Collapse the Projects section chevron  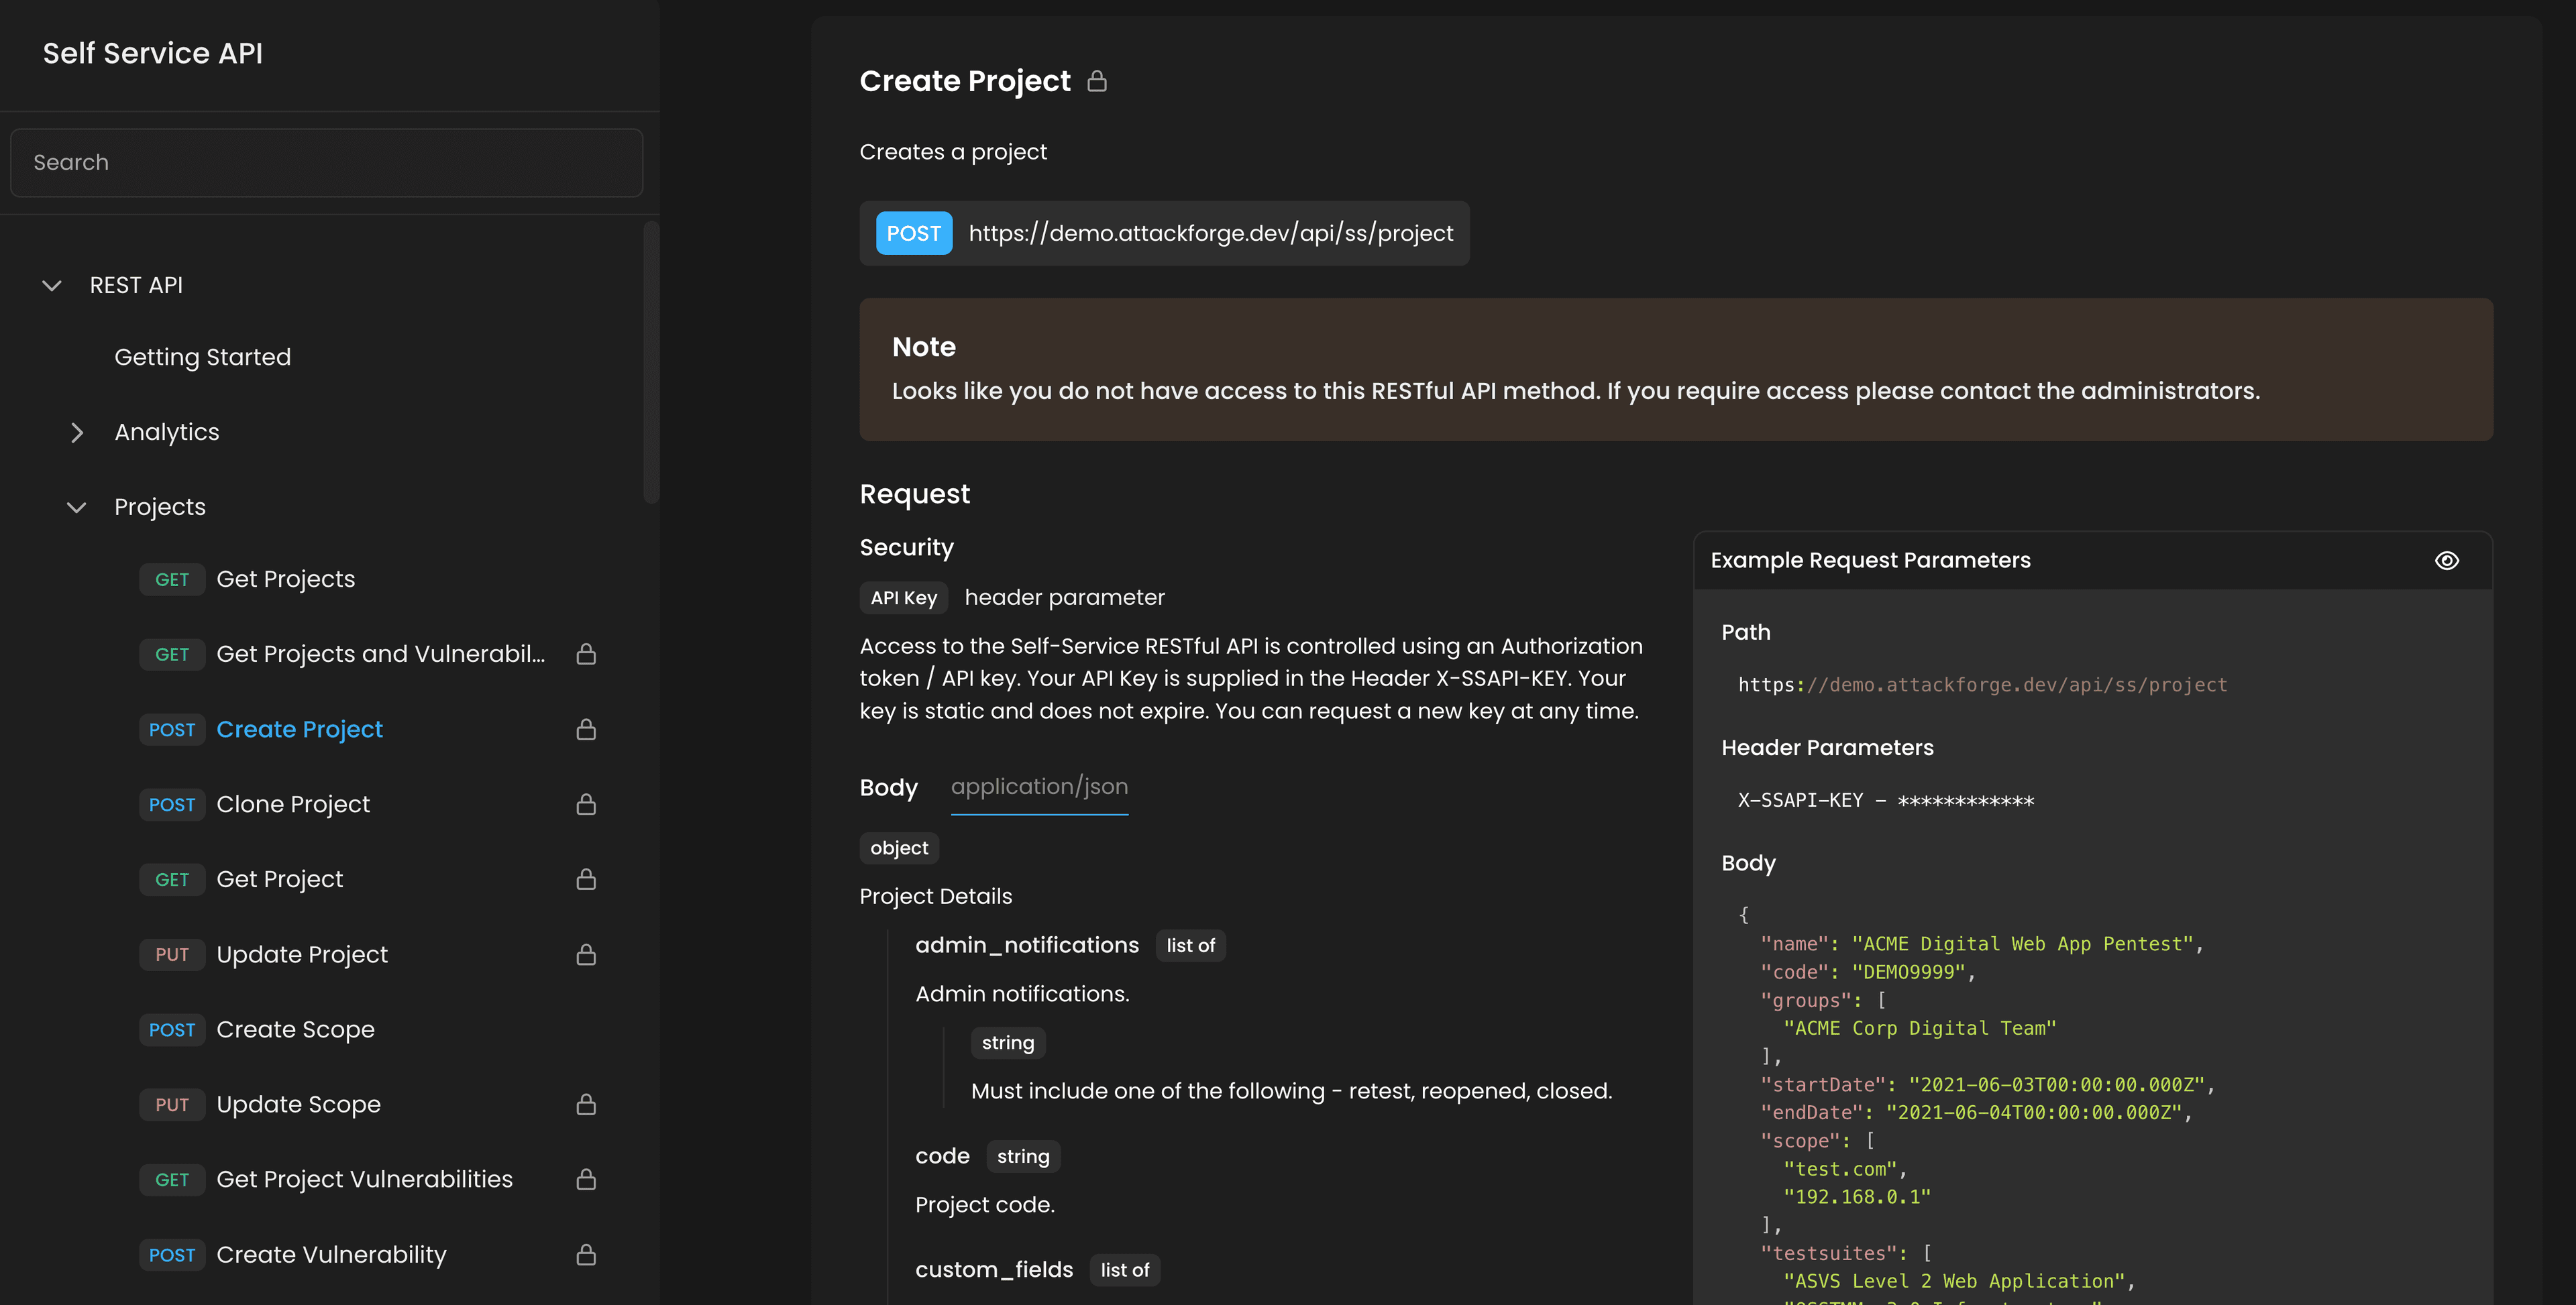[x=76, y=507]
